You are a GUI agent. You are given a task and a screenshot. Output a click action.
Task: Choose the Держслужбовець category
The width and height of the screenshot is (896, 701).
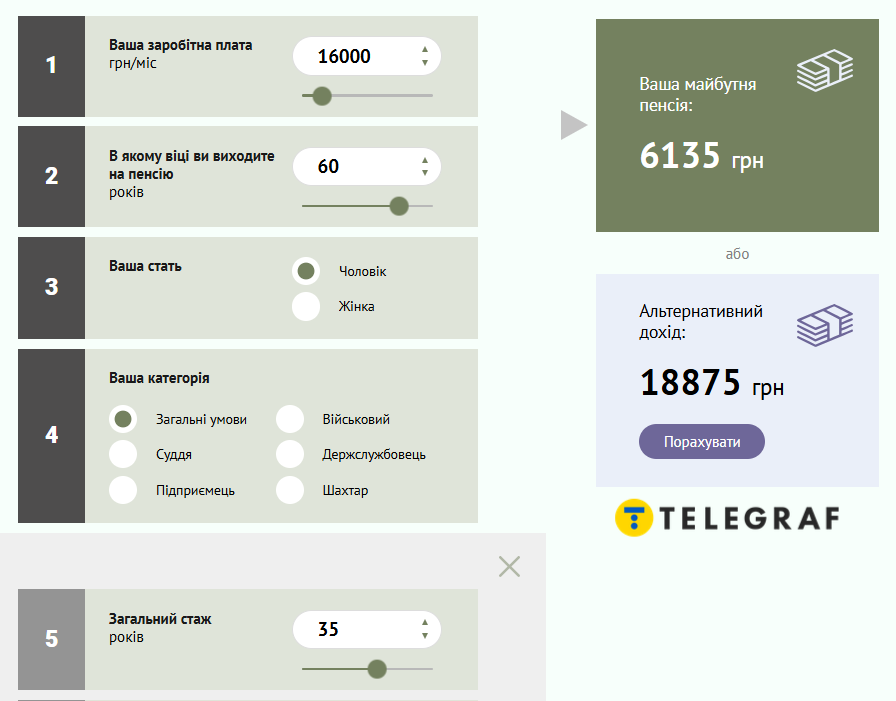coord(290,455)
